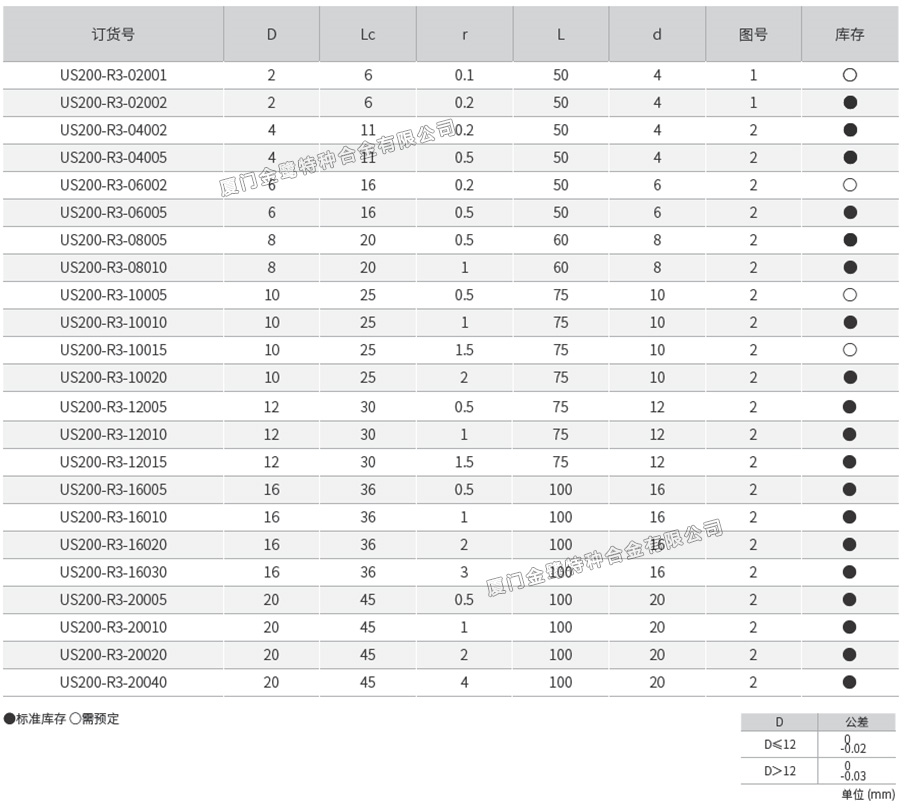Expand the 图号 column header
This screenshot has width=904, height=808.
click(x=753, y=33)
